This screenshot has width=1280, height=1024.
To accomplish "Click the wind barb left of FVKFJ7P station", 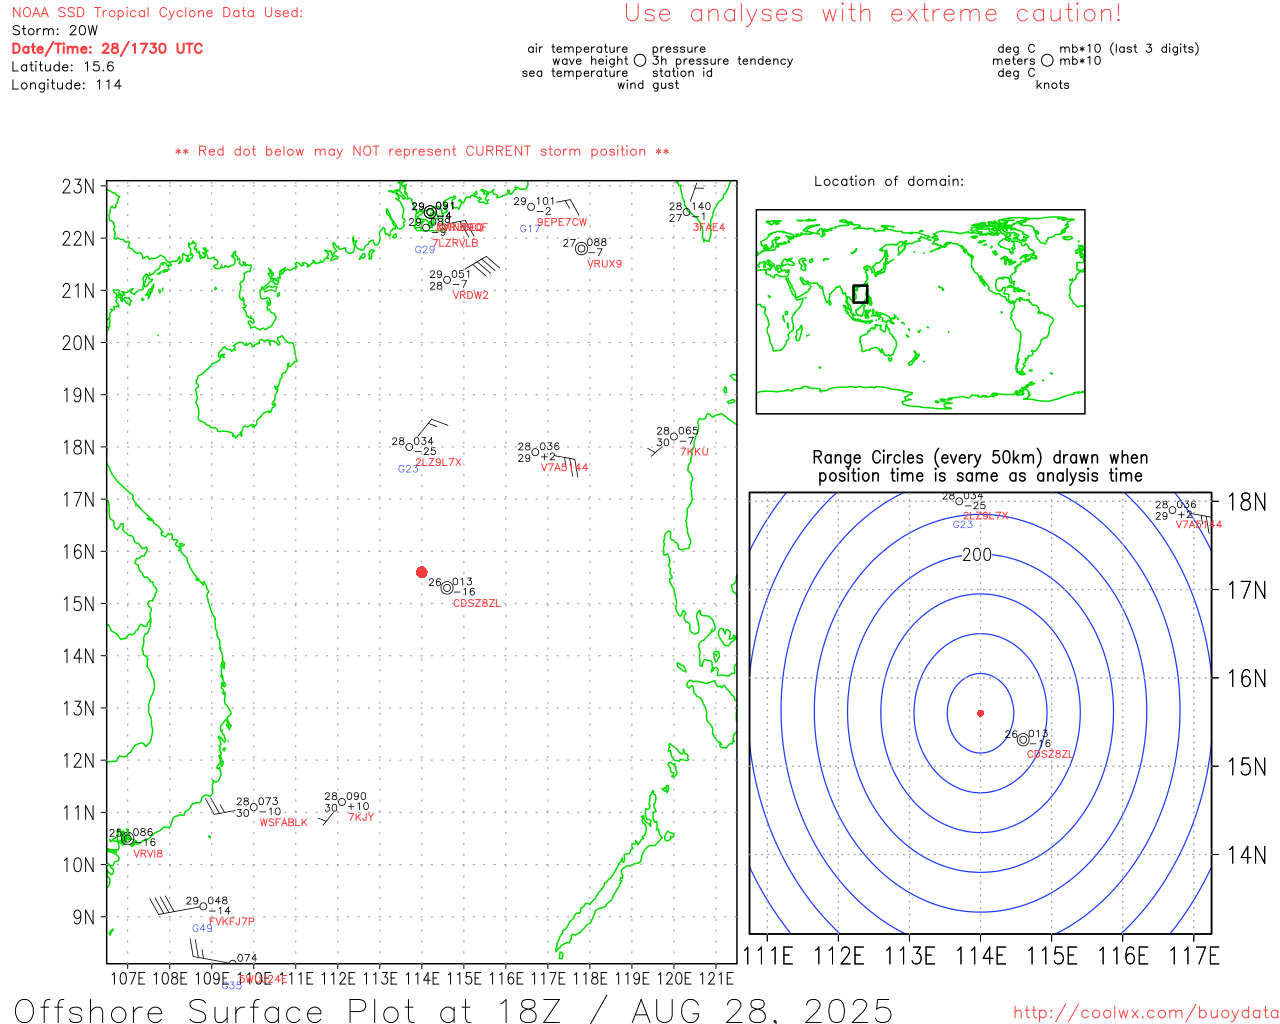I will (x=175, y=907).
